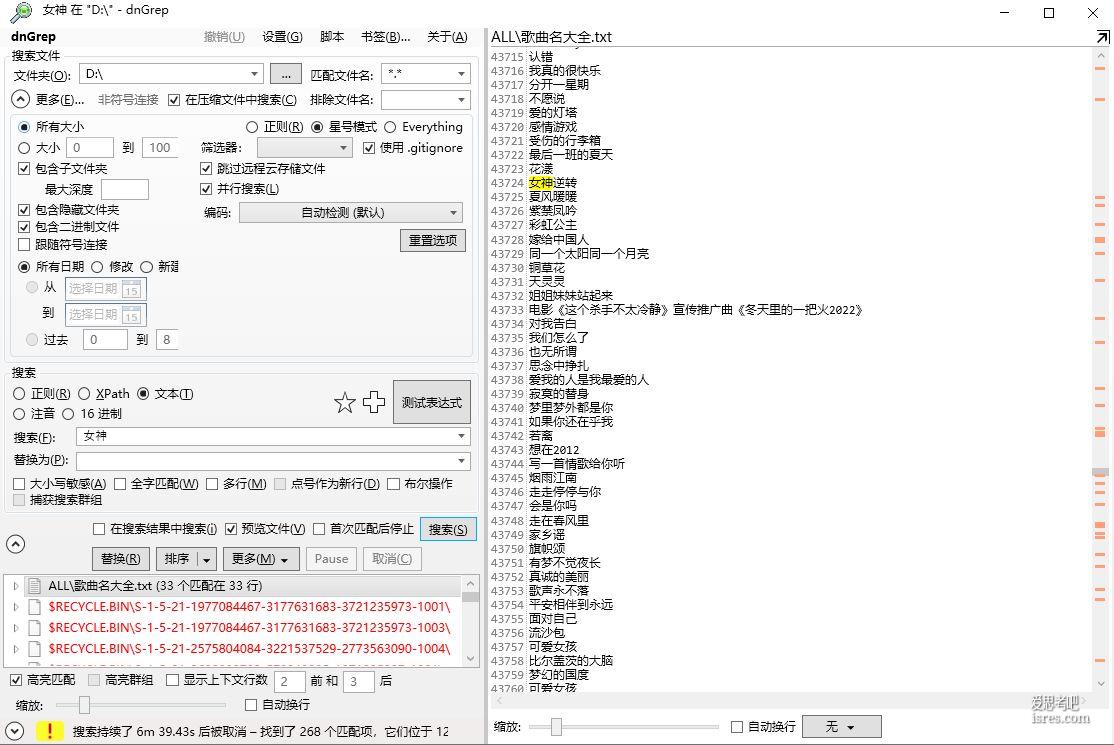Click the 最大深度 input field
The height and width of the screenshot is (745, 1114).
click(x=125, y=190)
